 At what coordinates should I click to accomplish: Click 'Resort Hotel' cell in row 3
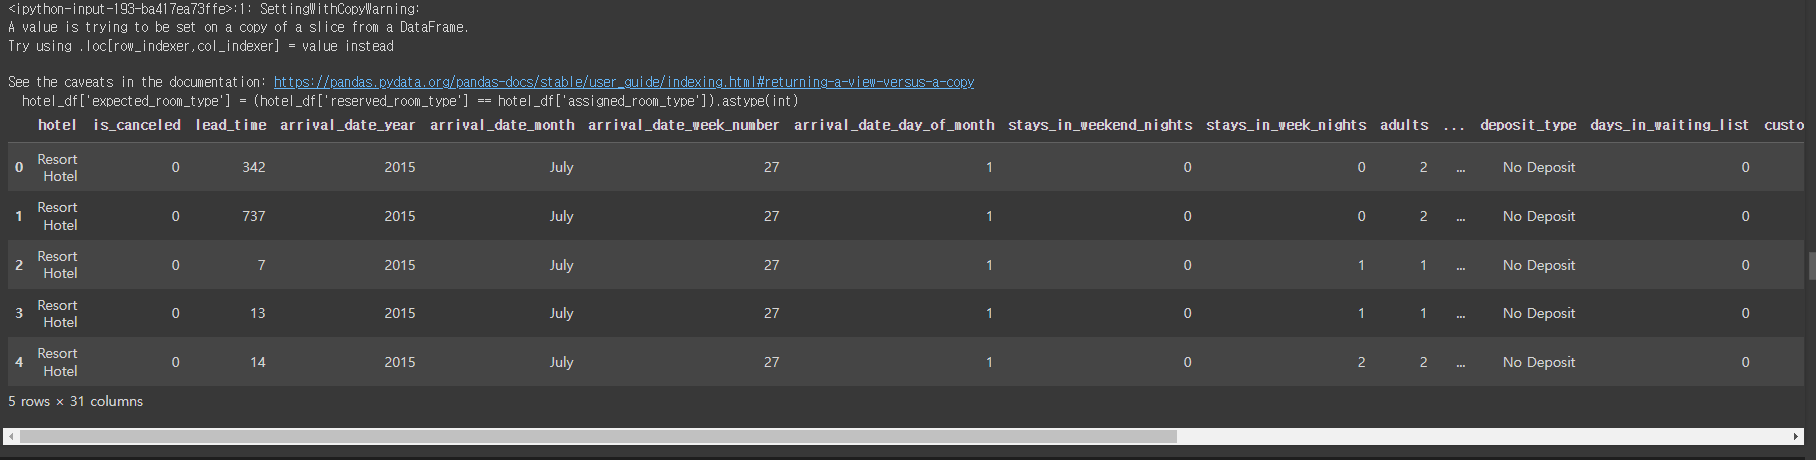coord(57,313)
